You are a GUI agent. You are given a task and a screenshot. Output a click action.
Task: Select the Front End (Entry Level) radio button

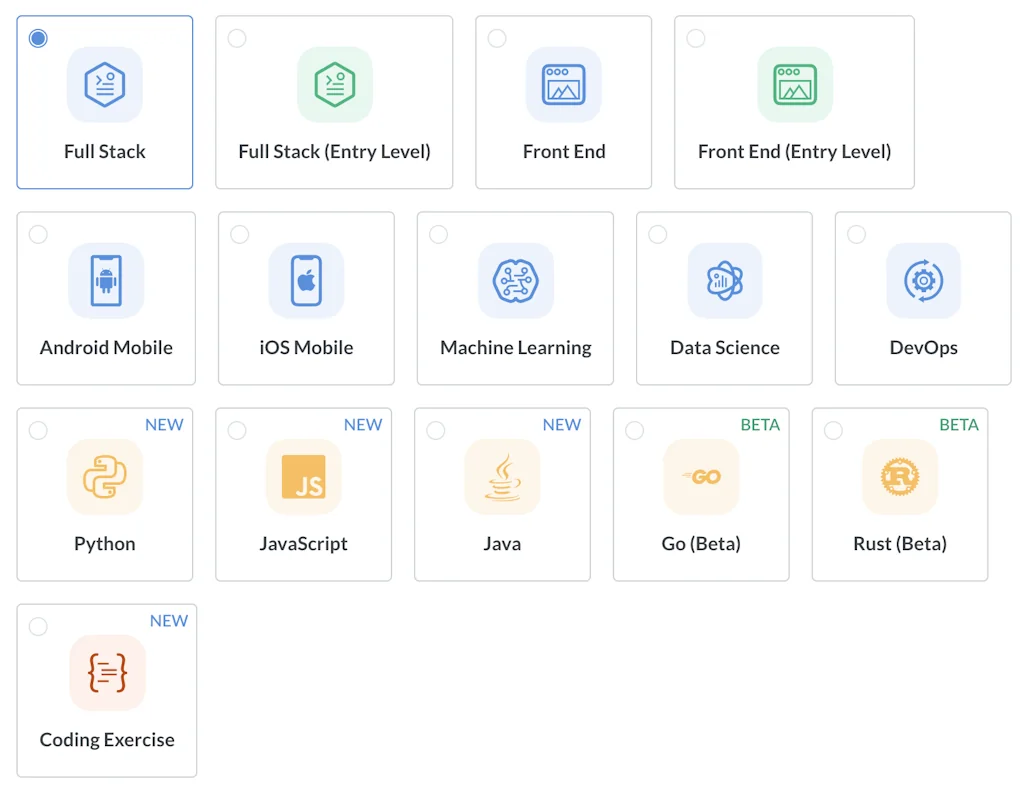click(x=696, y=38)
